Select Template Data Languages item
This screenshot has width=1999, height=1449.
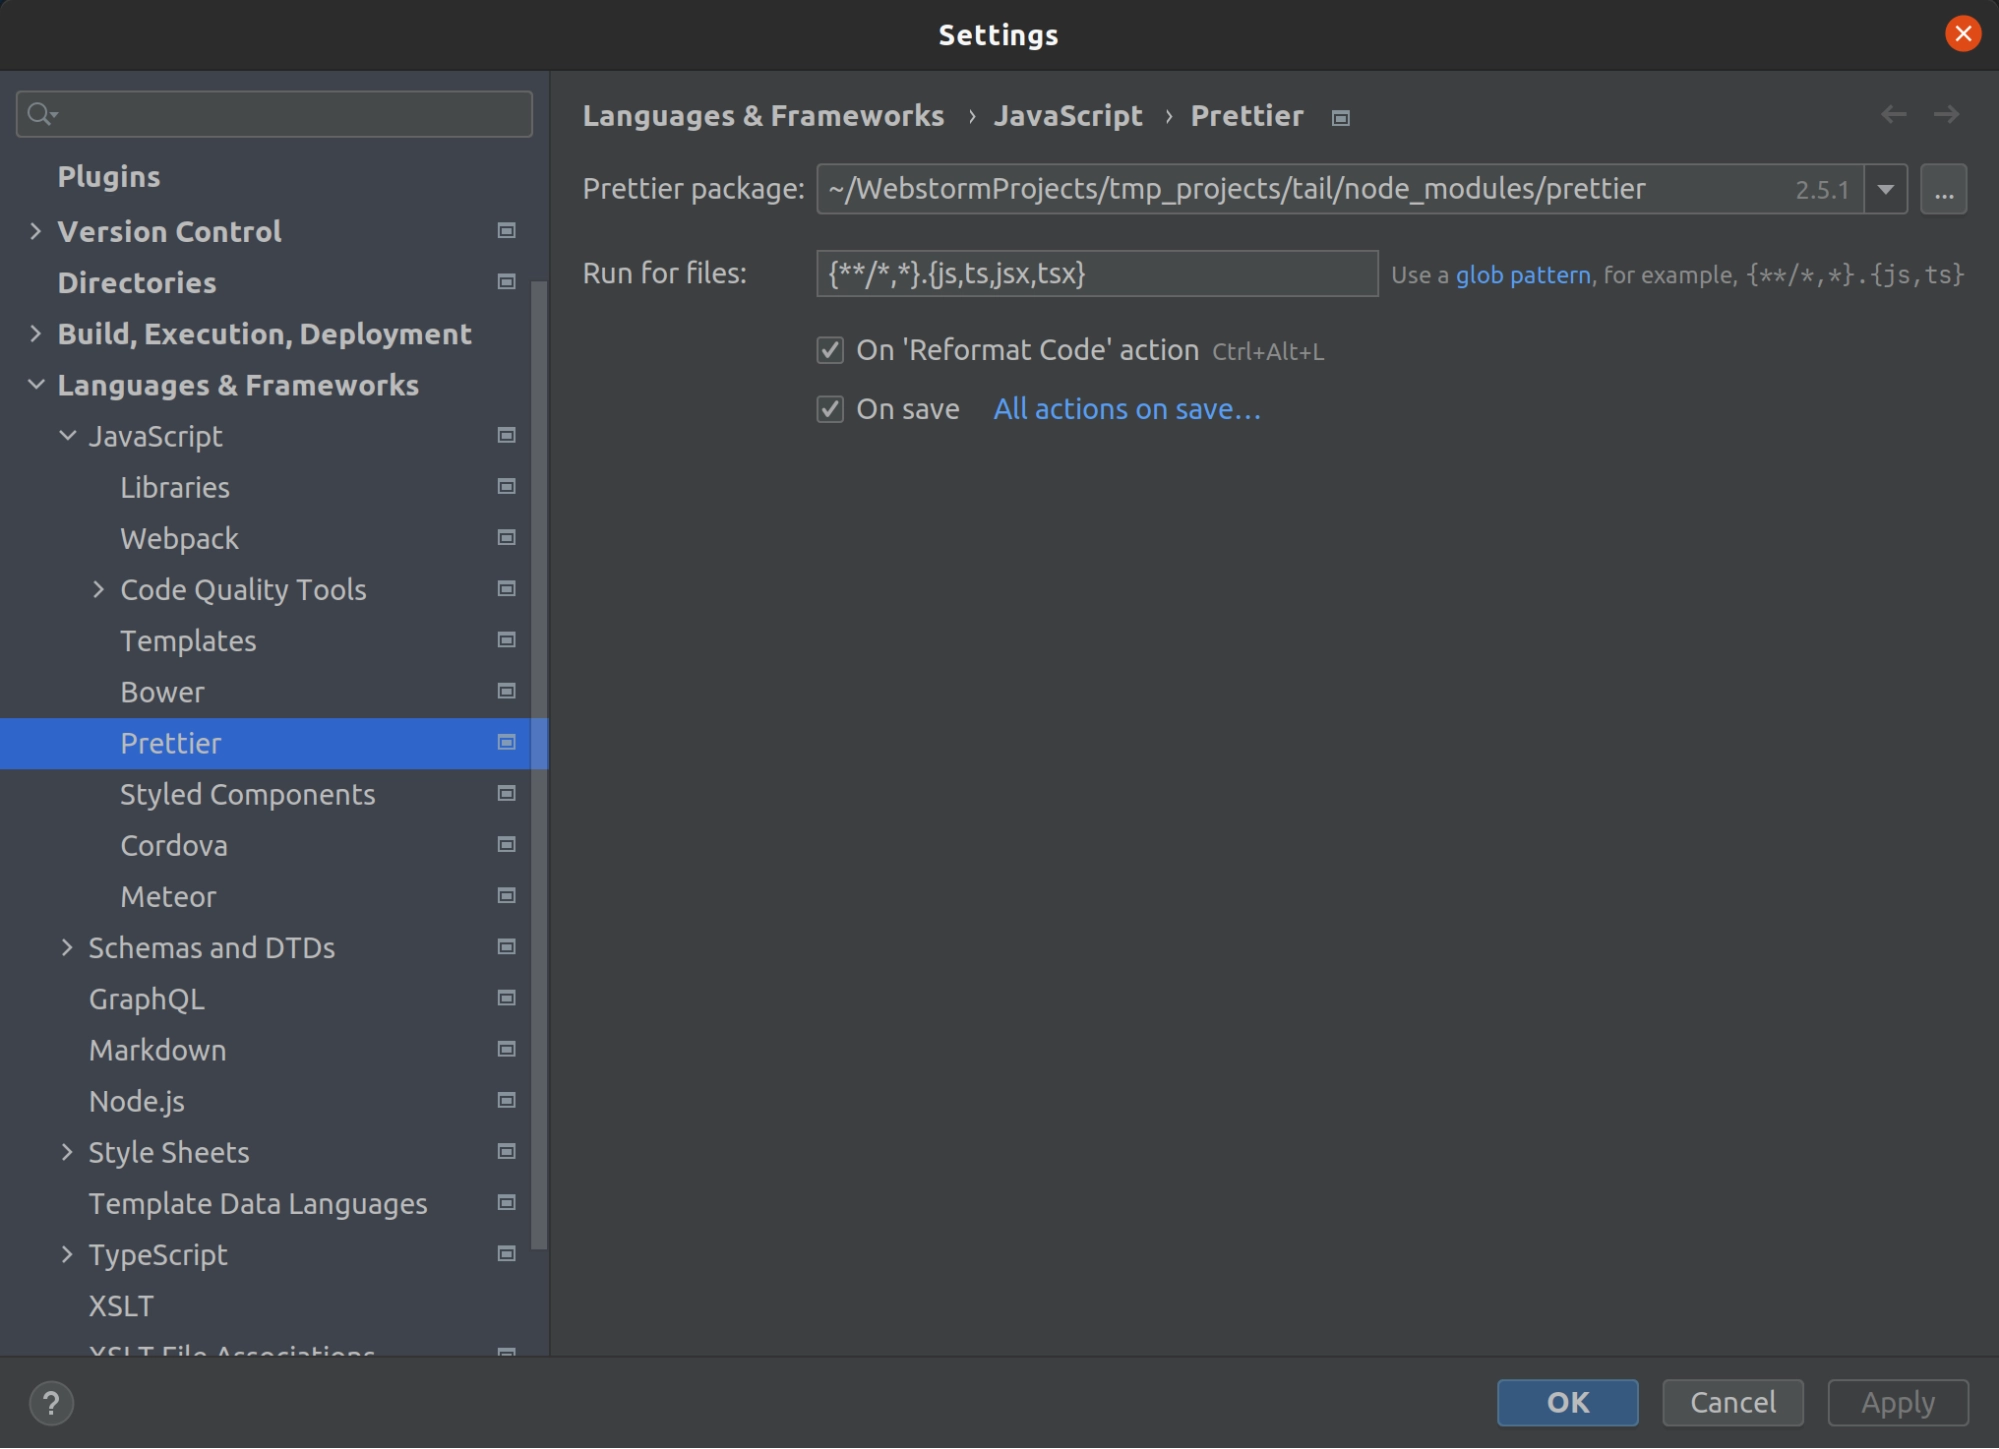click(x=258, y=1204)
